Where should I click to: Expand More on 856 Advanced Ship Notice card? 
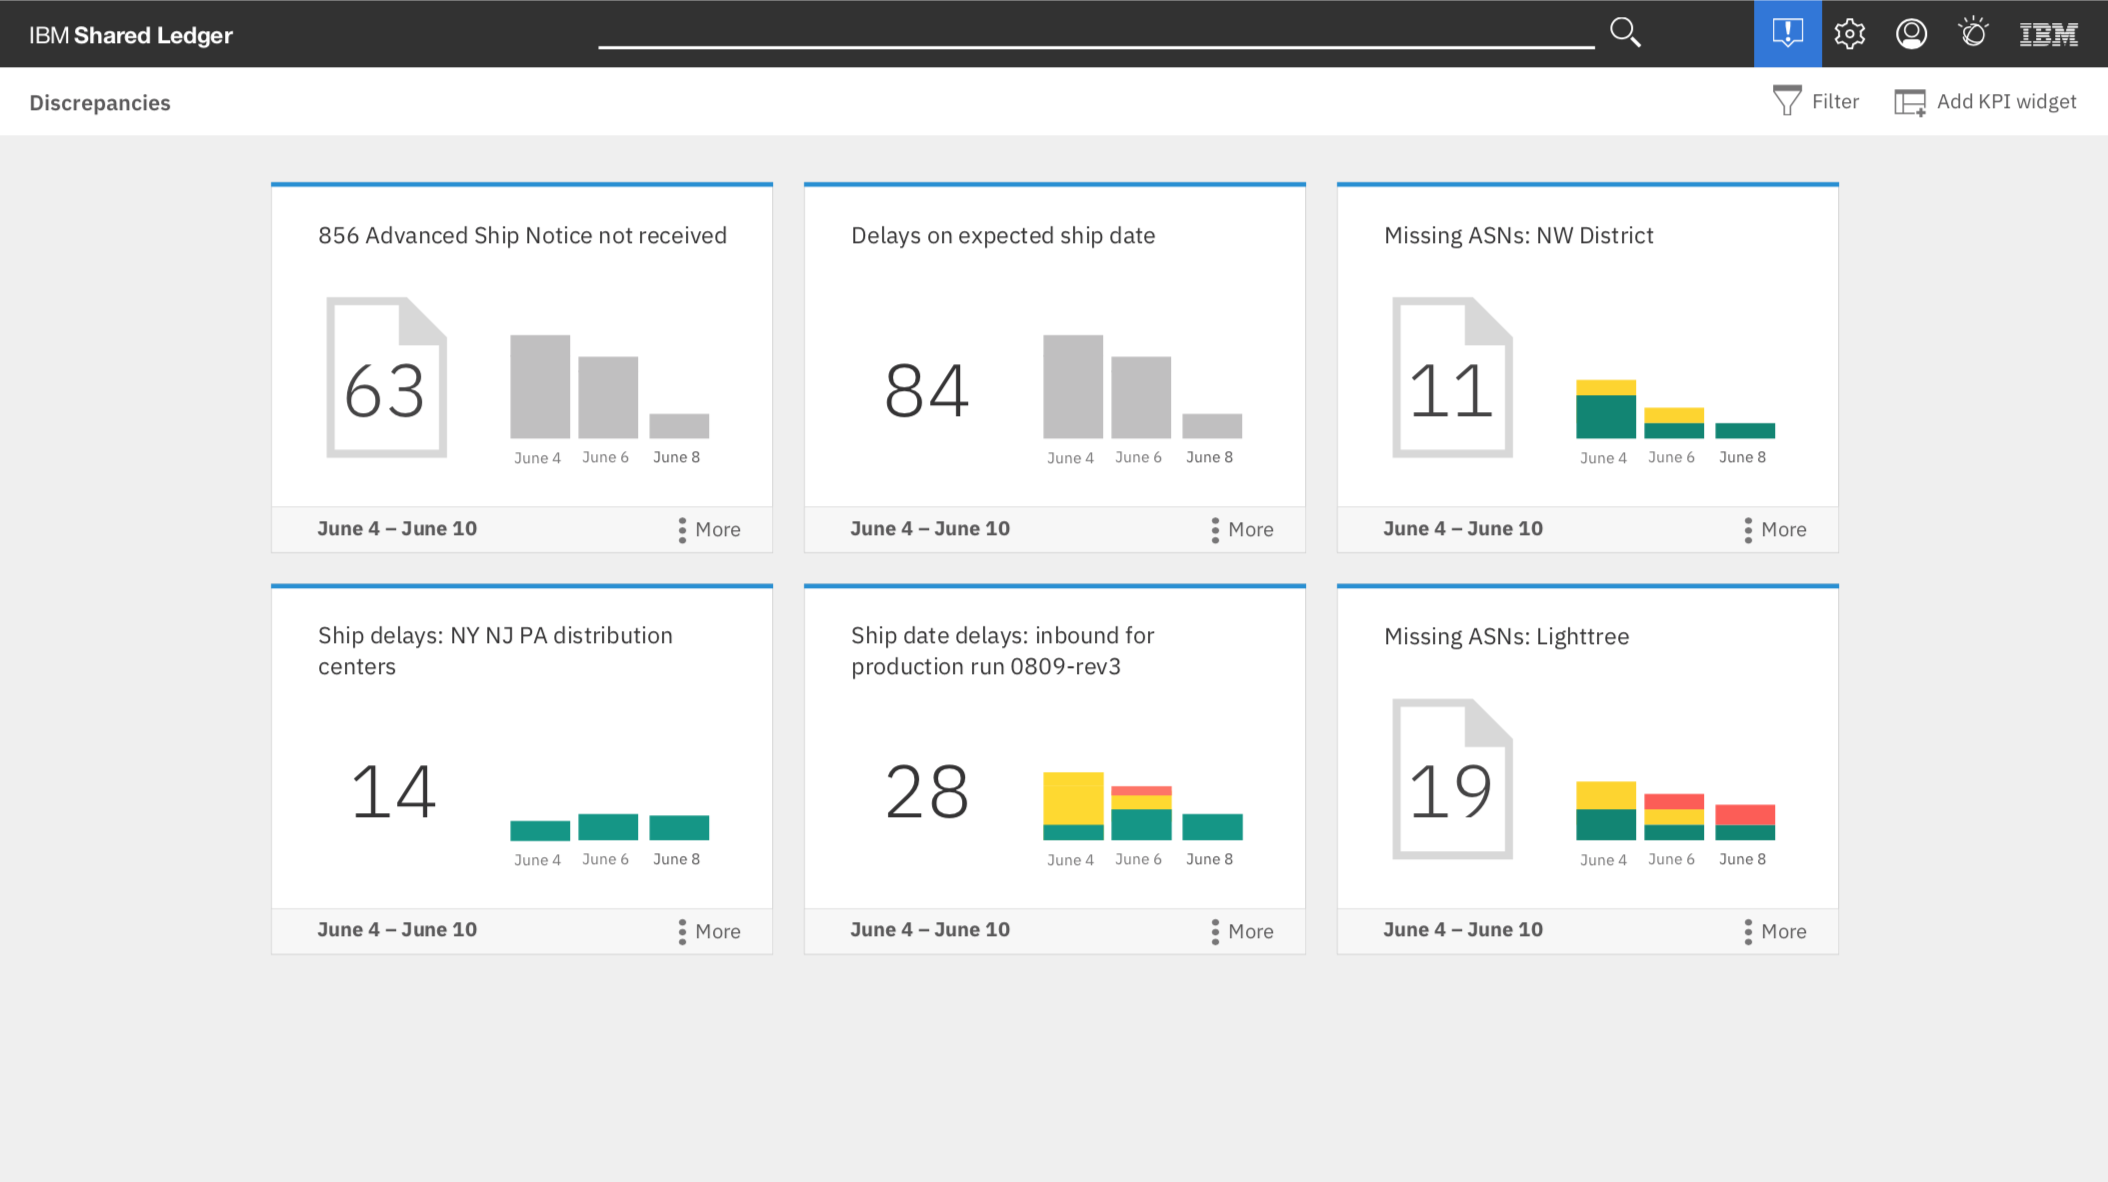click(x=709, y=529)
